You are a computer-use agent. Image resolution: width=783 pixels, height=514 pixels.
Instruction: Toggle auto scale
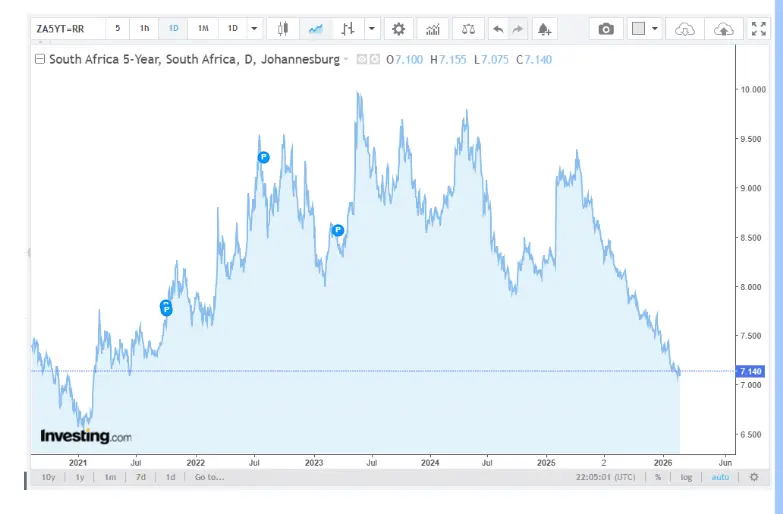pyautogui.click(x=720, y=477)
